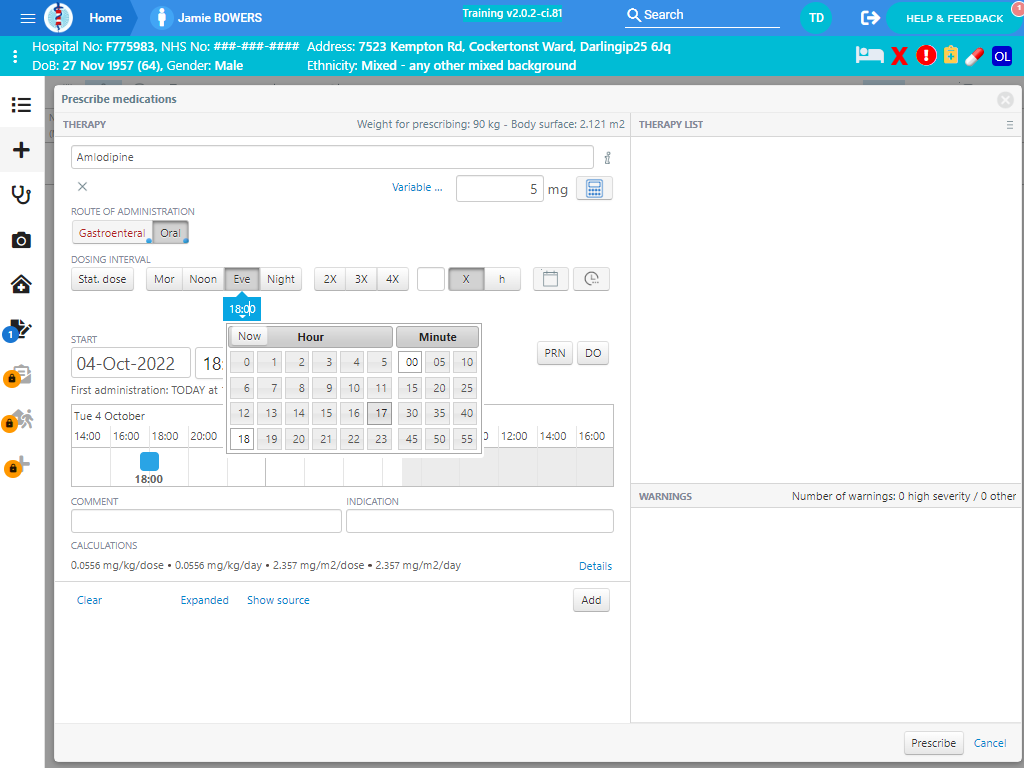Viewport: 1024px width, 768px height.
Task: Toggle the DO option
Action: point(593,353)
